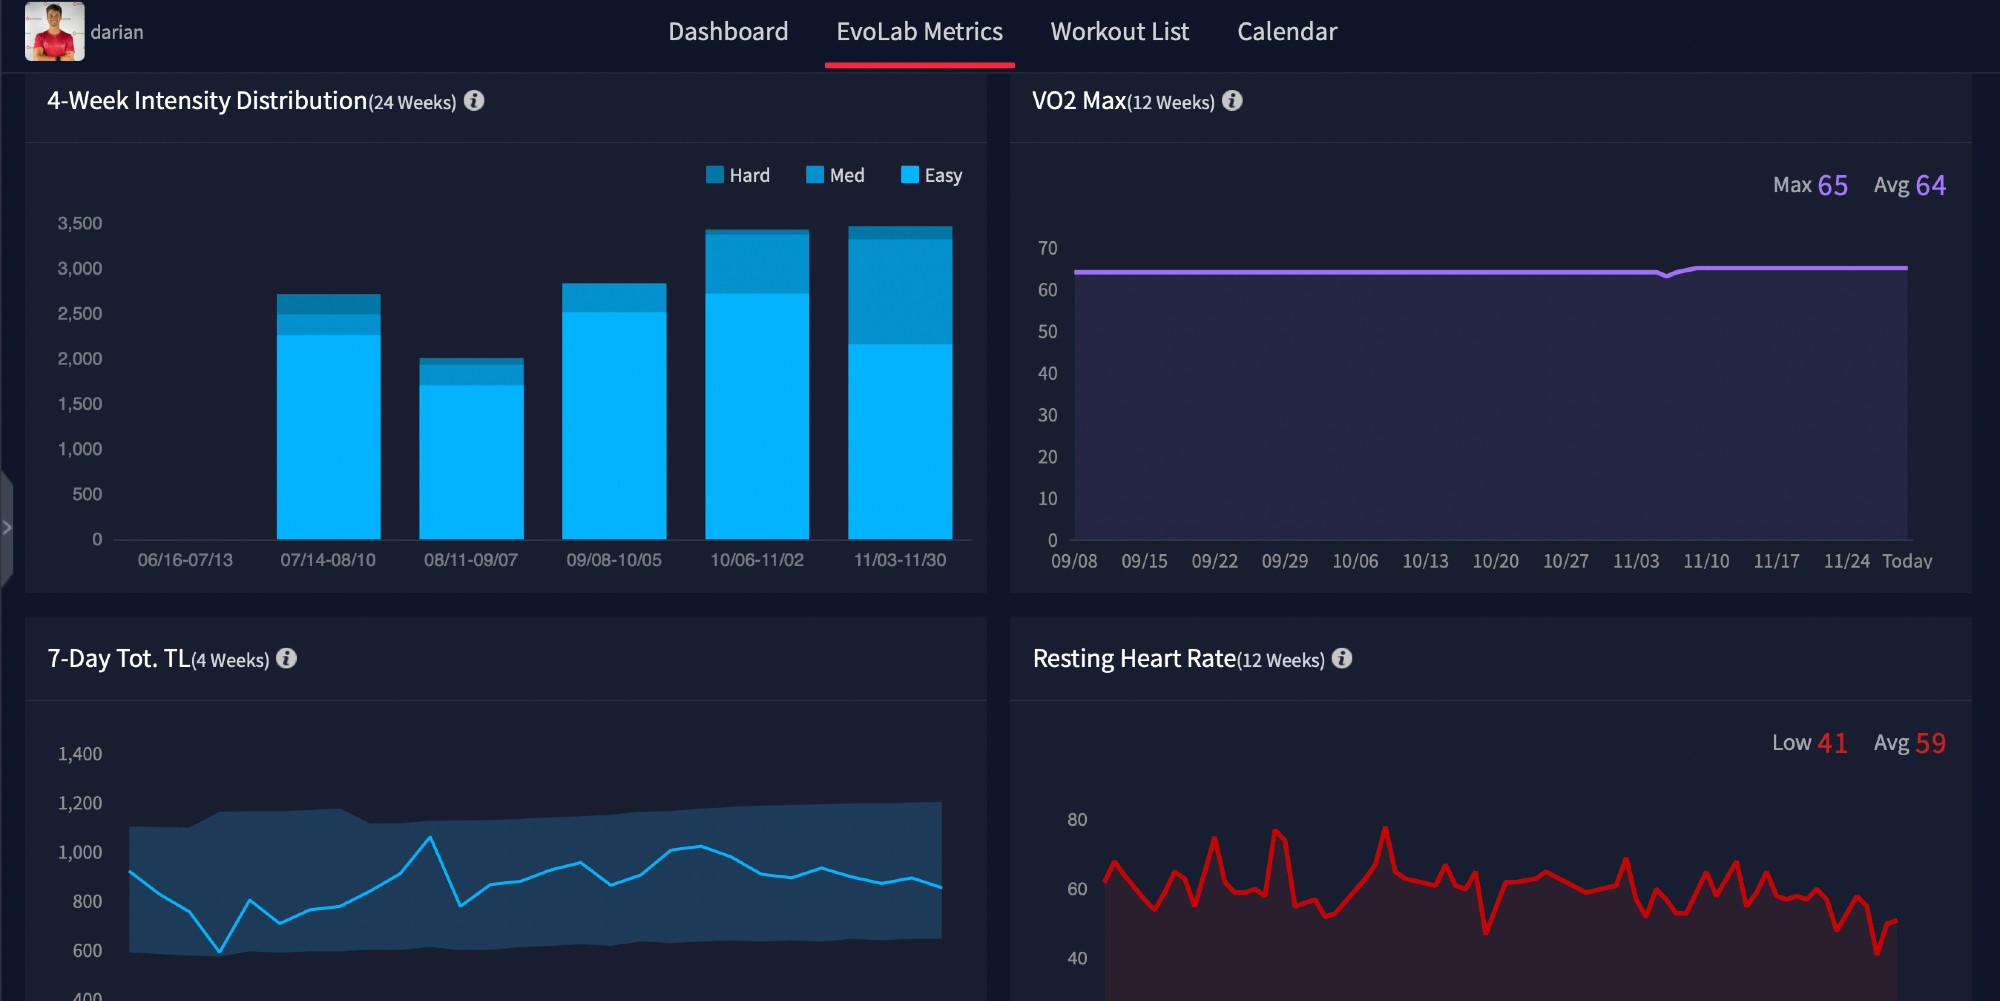2000x1001 pixels.
Task: Open the Workout List tab
Action: [x=1118, y=31]
